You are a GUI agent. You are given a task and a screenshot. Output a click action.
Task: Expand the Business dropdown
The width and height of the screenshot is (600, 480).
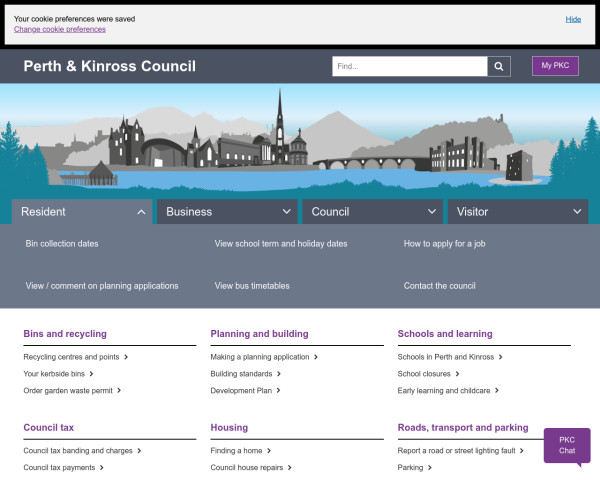(228, 212)
